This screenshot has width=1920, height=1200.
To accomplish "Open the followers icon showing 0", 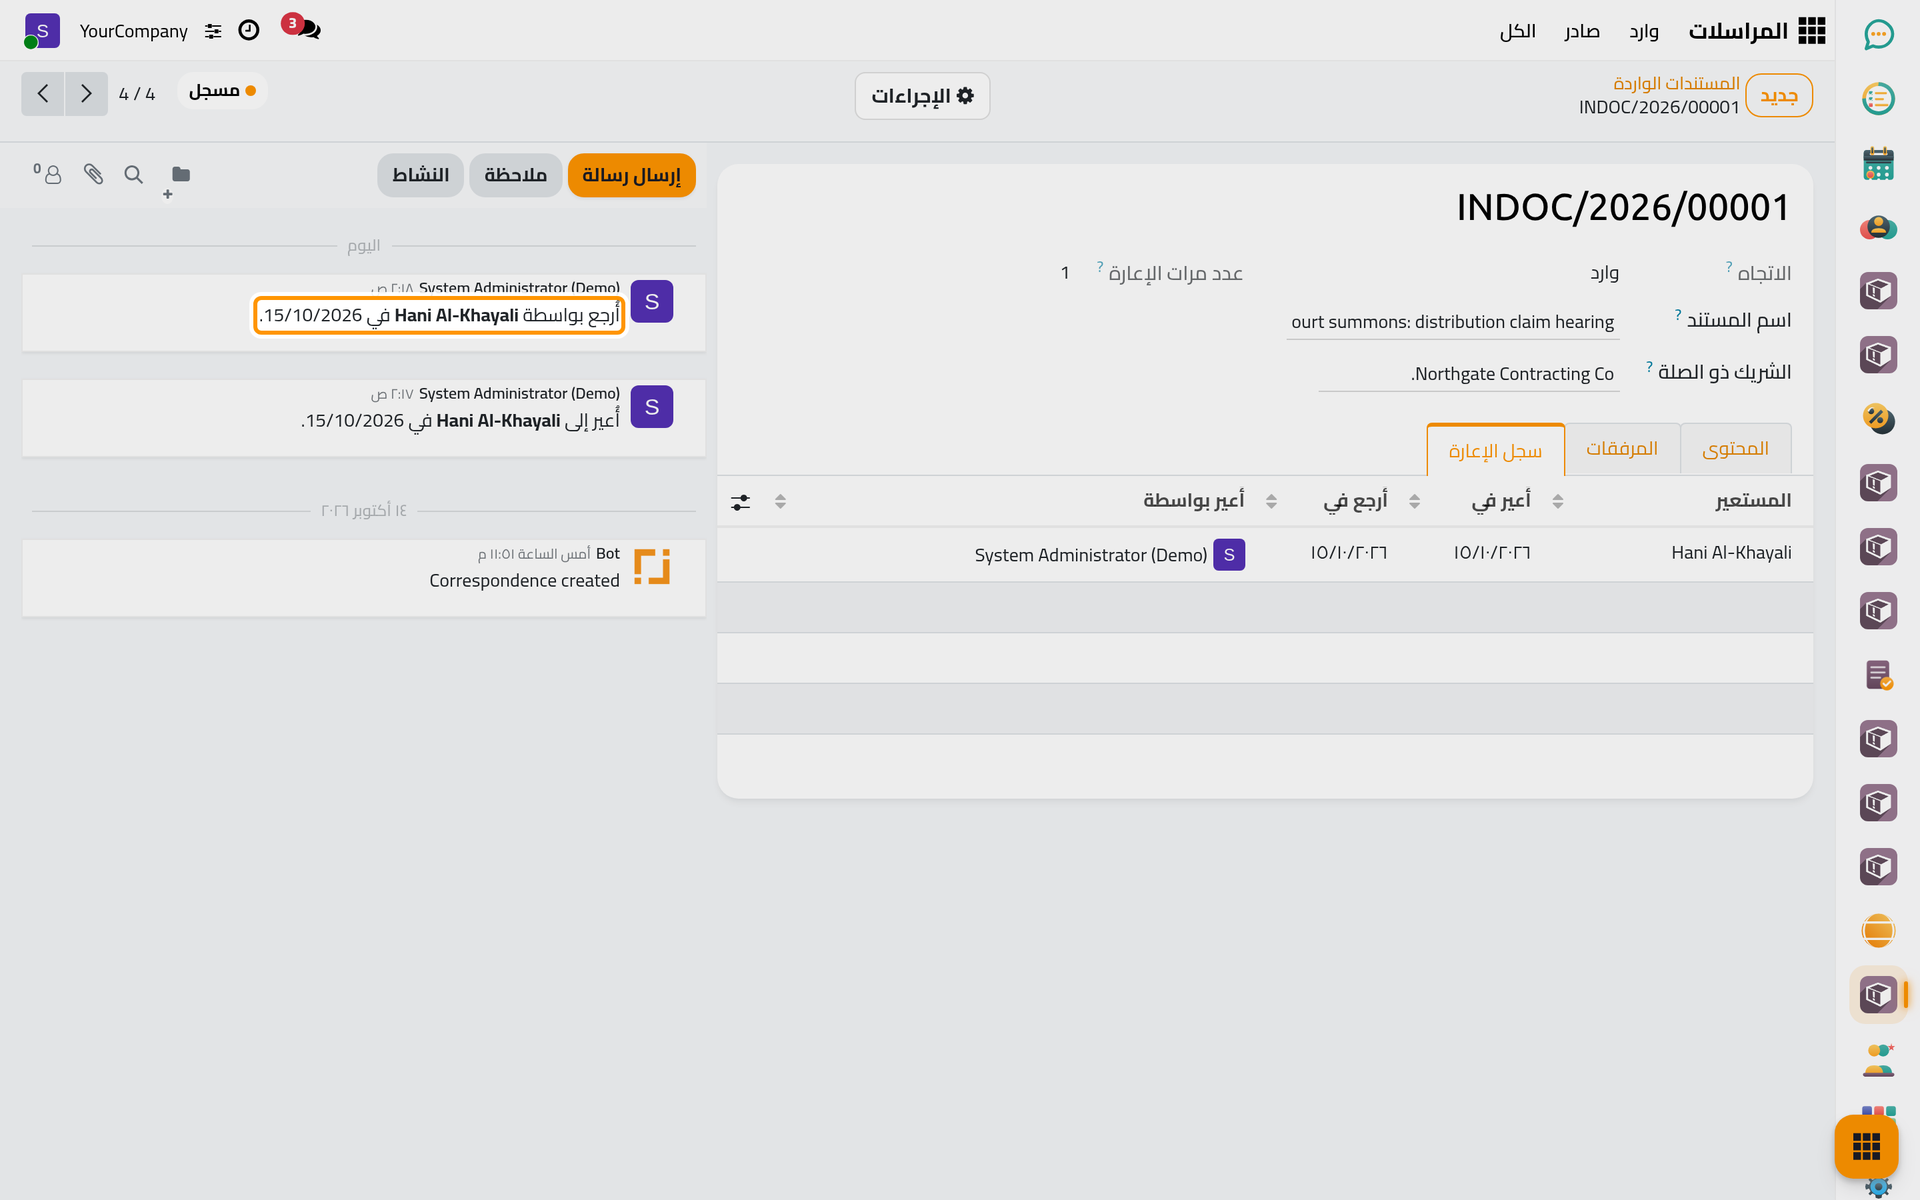I will pos(48,174).
